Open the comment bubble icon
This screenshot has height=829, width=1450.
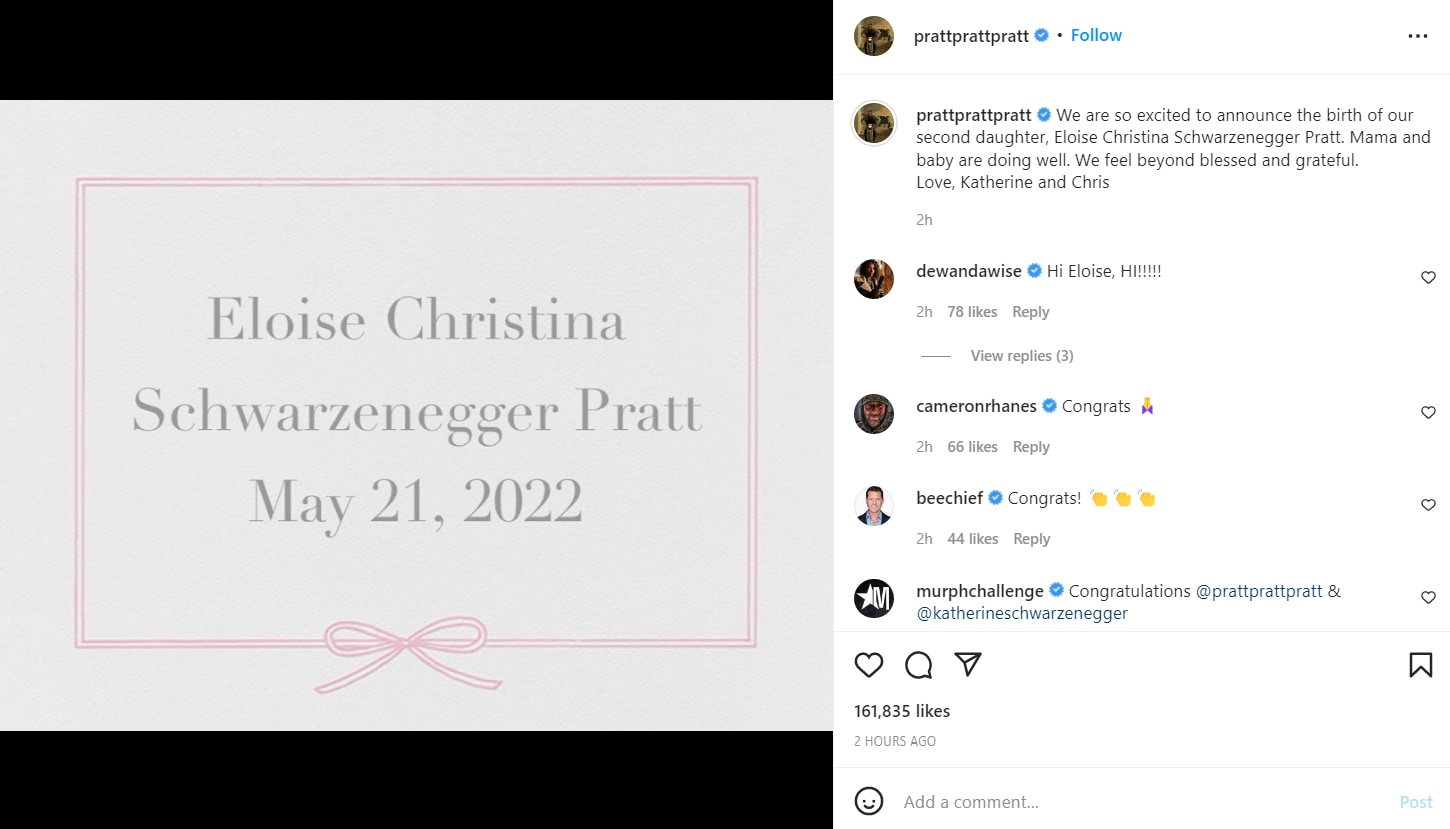pos(918,665)
